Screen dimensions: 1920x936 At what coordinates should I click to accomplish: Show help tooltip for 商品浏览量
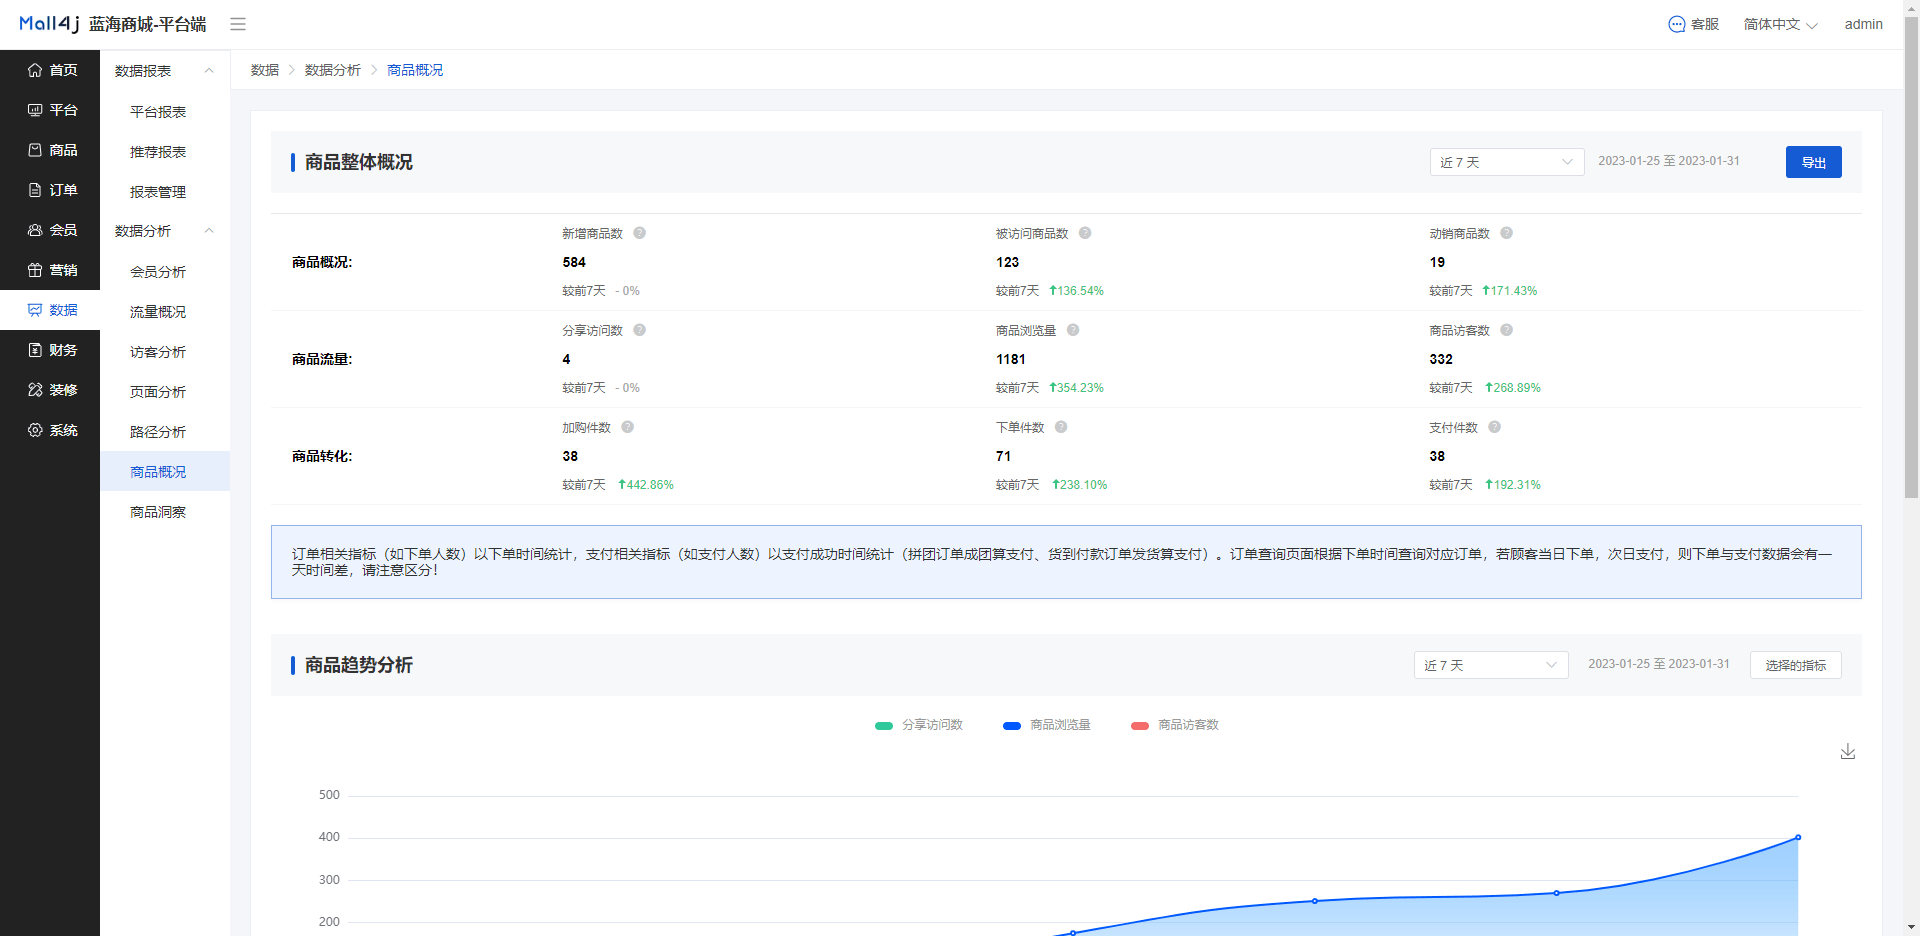tap(1073, 330)
